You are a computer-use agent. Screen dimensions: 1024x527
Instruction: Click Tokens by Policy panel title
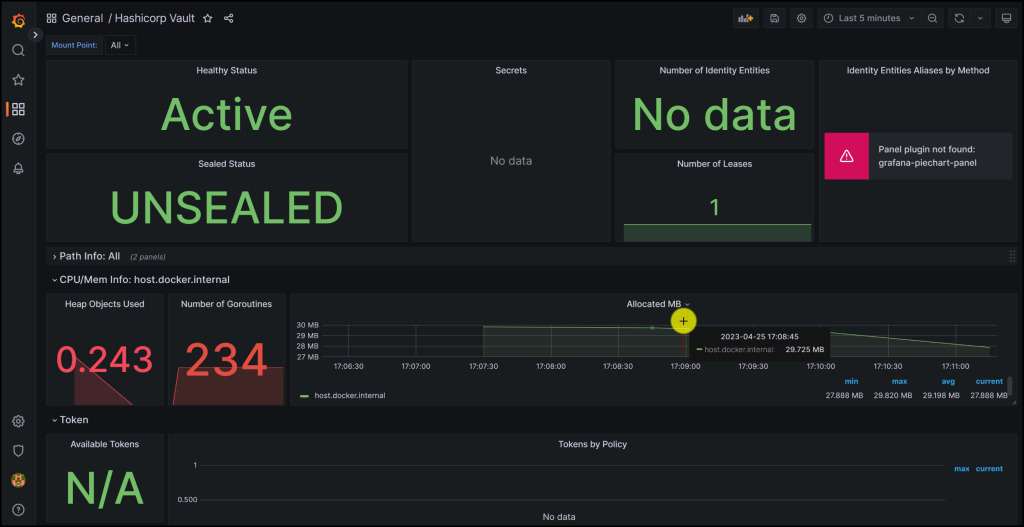pyautogui.click(x=592, y=444)
